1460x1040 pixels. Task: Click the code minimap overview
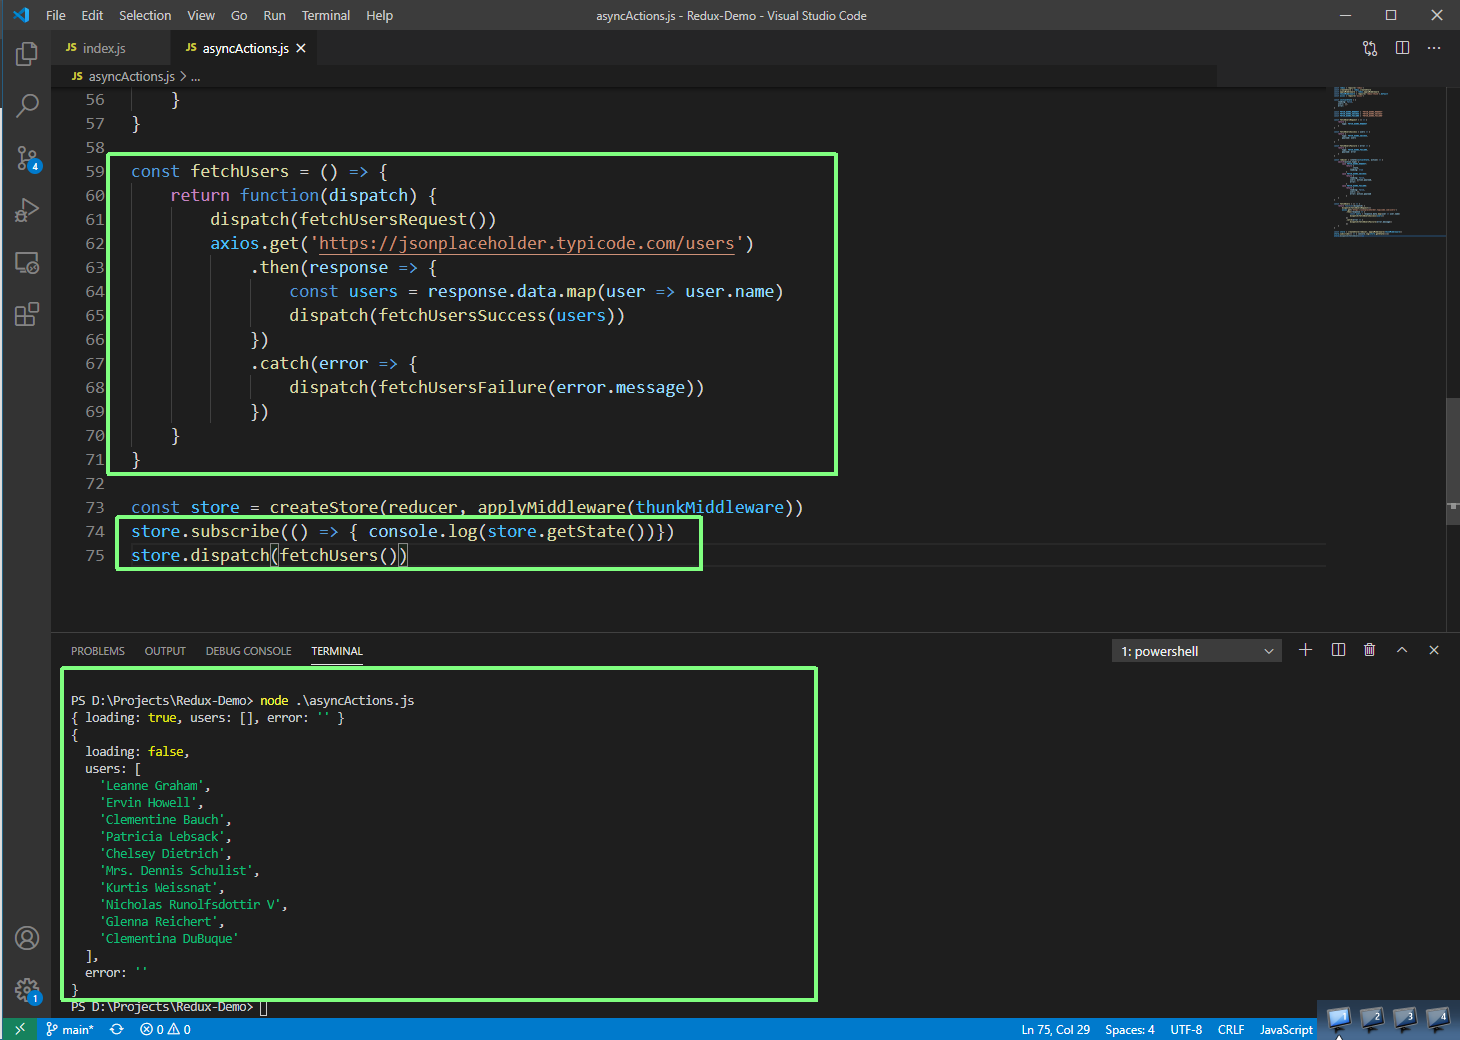pyautogui.click(x=1387, y=160)
